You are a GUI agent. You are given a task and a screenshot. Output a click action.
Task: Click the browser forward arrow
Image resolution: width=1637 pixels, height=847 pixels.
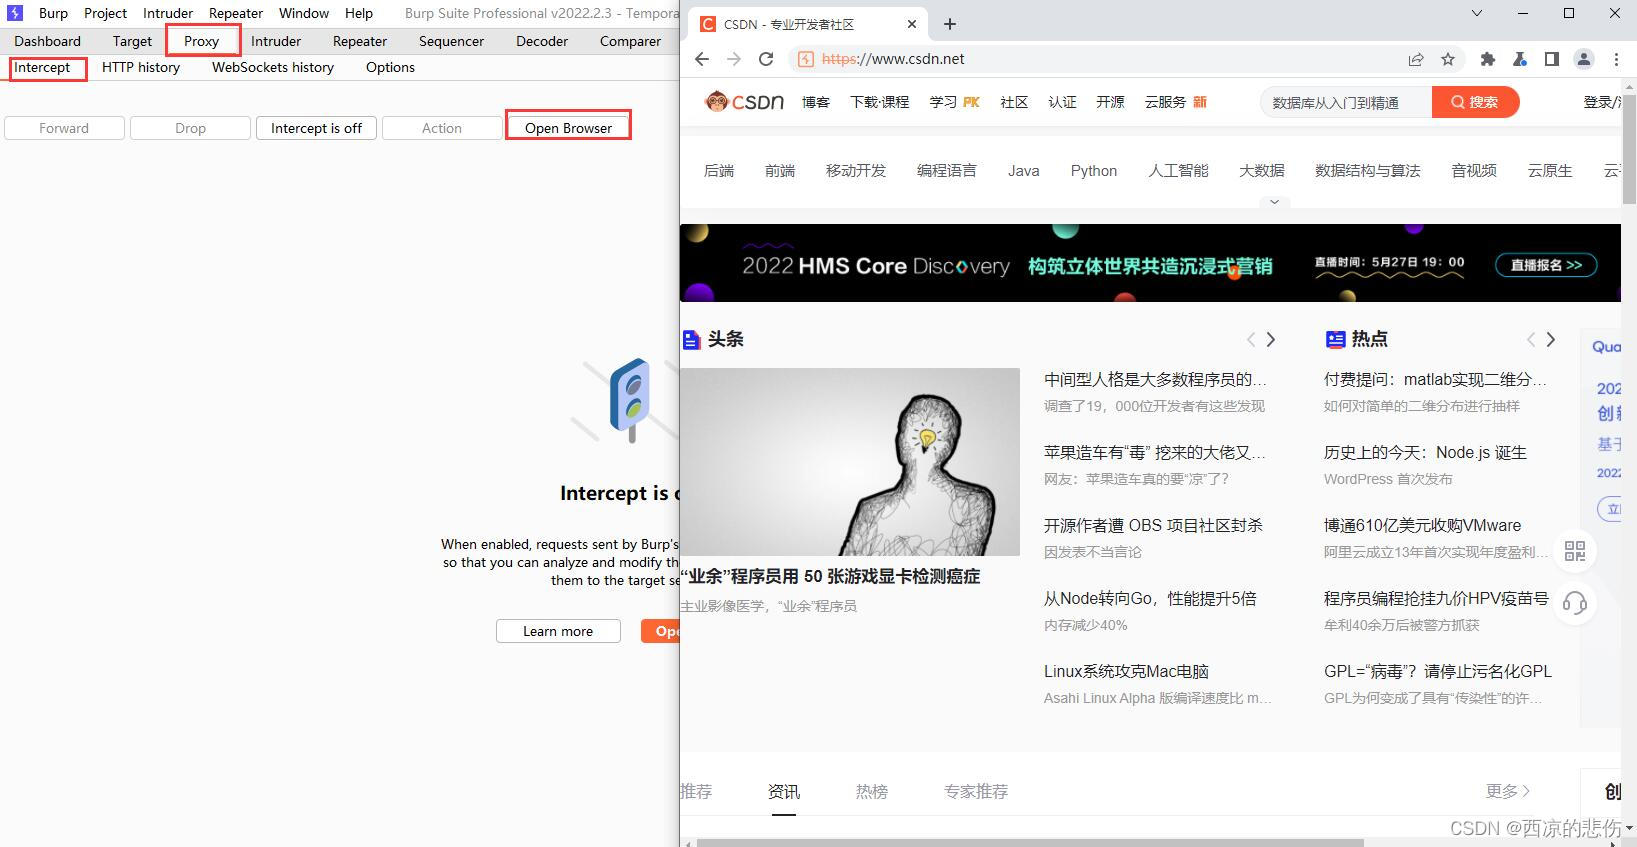[734, 59]
